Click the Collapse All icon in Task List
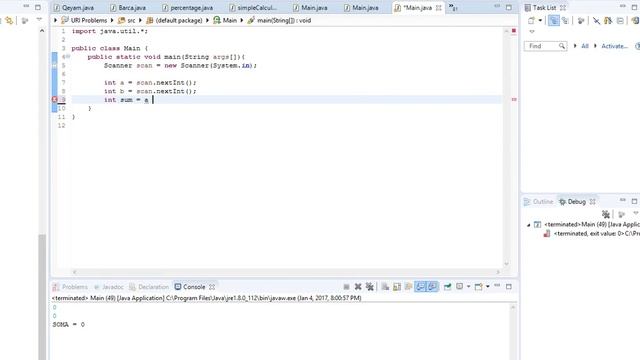The width and height of the screenshot is (640, 360). 620,20
